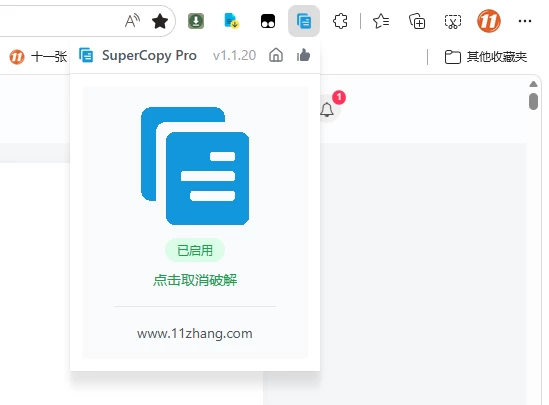Click the v1.1.20 version text
The height and width of the screenshot is (405, 549).
click(234, 56)
